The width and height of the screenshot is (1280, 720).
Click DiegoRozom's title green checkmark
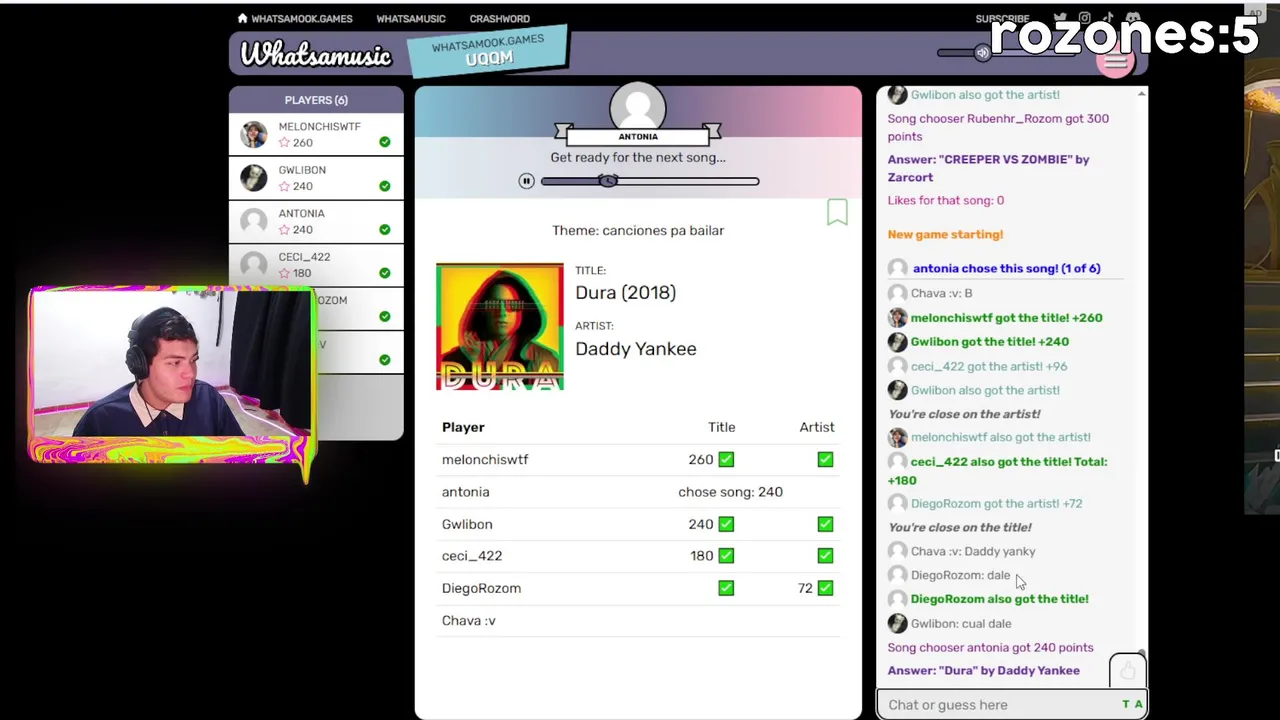[x=726, y=588]
